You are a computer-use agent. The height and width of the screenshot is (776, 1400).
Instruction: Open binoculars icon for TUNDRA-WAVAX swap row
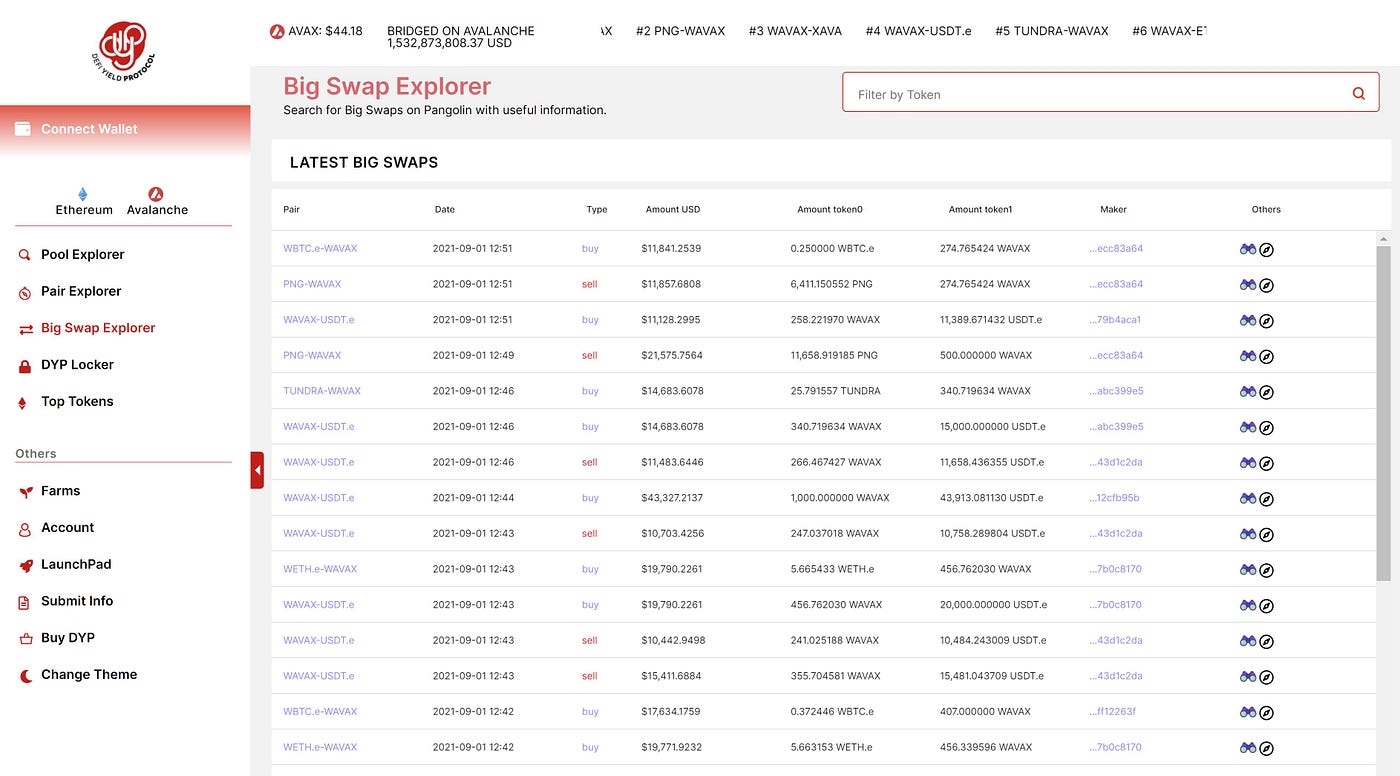pos(1248,392)
